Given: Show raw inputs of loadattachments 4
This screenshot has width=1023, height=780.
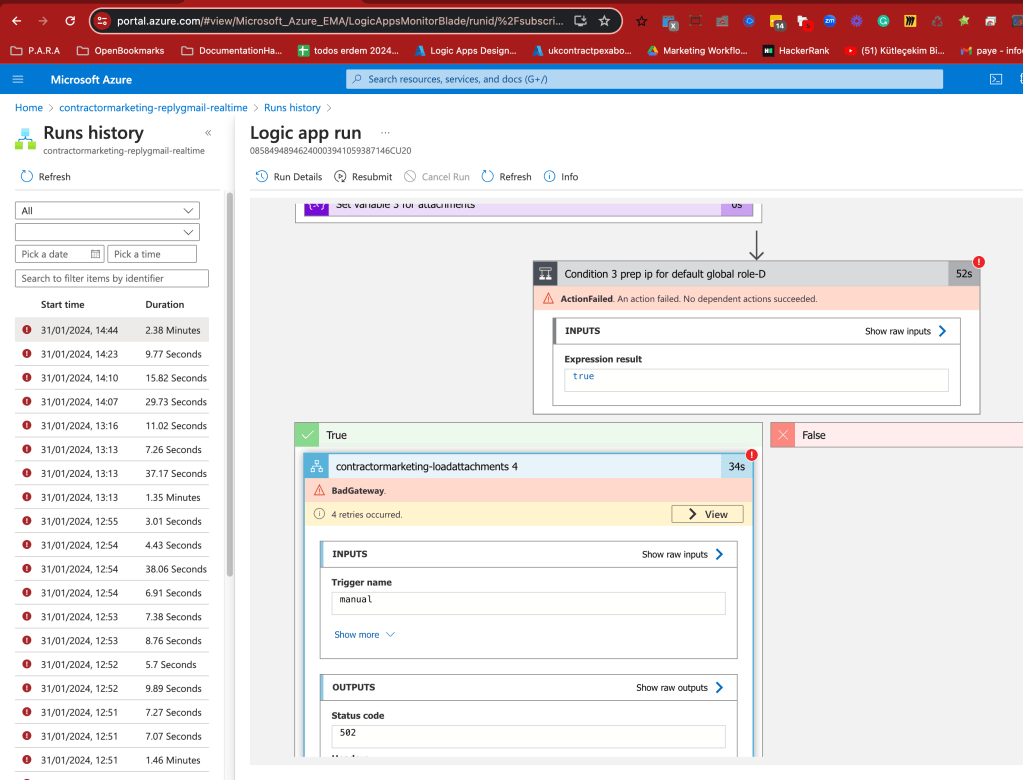Looking at the screenshot, I should pyautogui.click(x=682, y=554).
